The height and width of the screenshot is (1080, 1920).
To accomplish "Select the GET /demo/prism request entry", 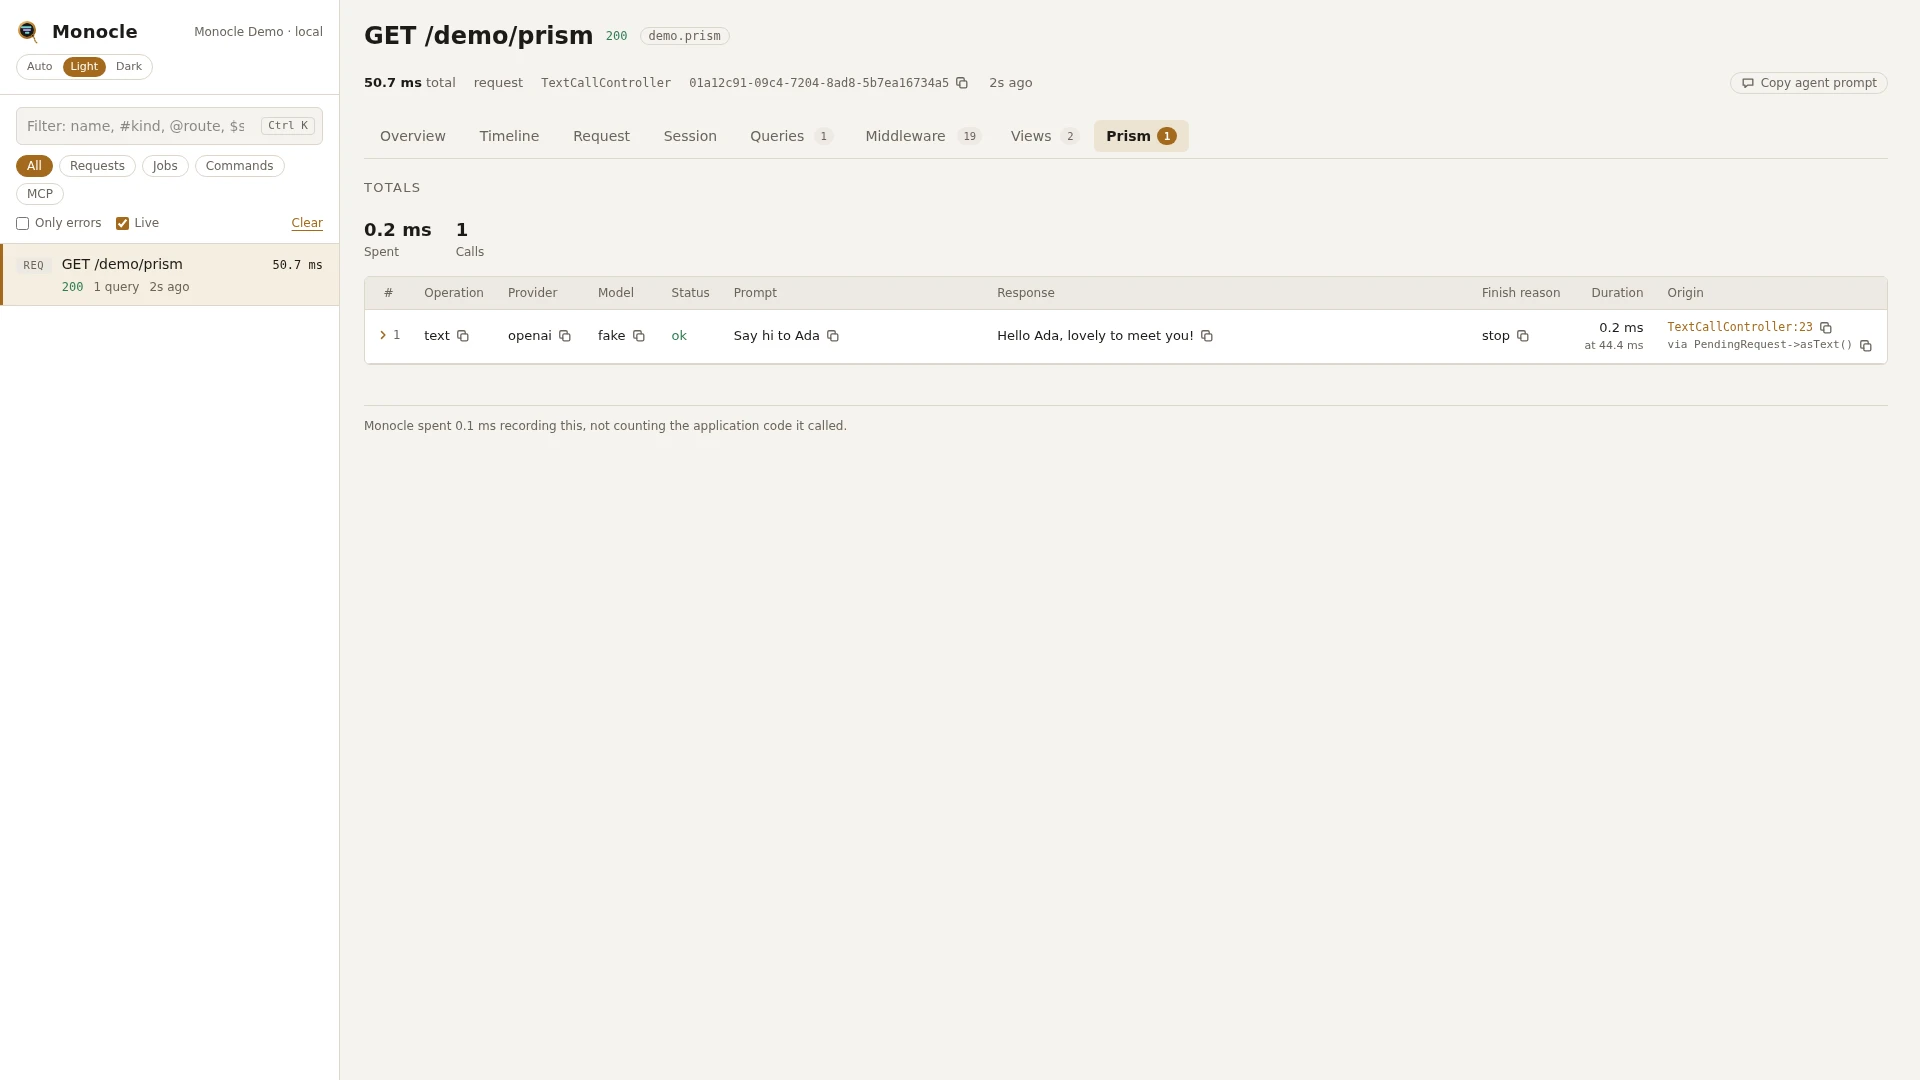I will coord(170,275).
